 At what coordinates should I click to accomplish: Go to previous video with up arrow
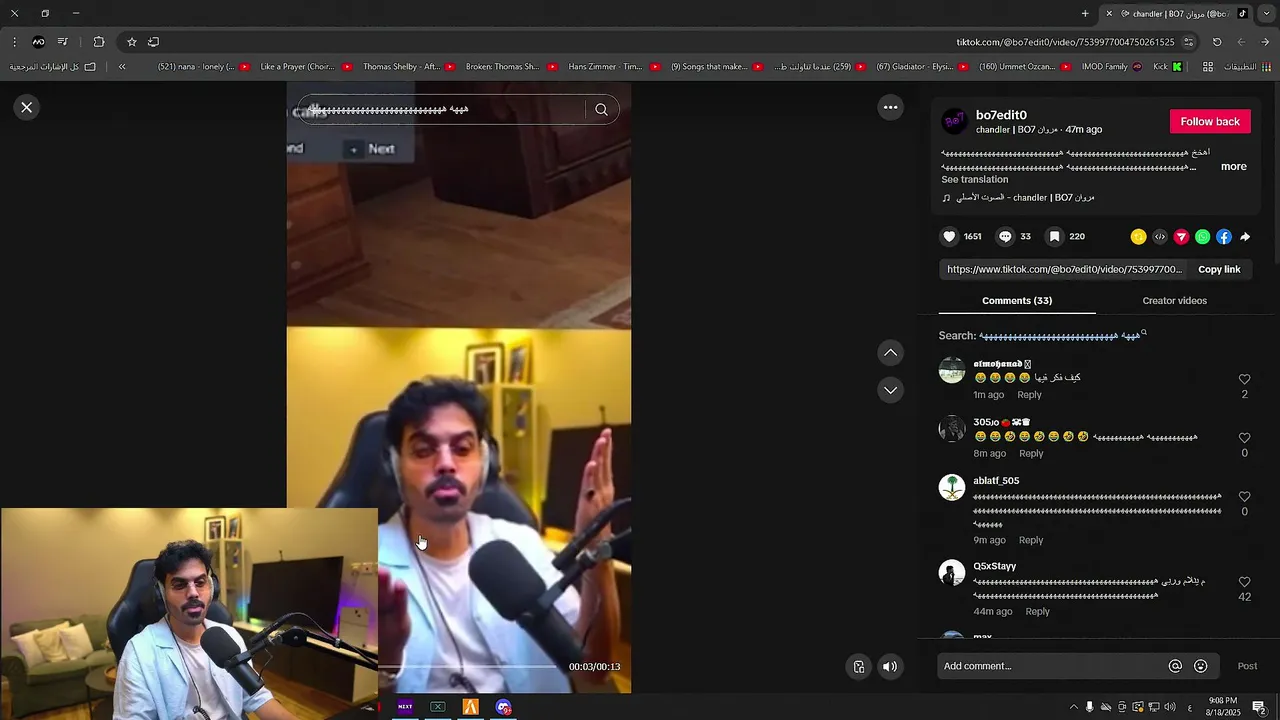pyautogui.click(x=890, y=353)
